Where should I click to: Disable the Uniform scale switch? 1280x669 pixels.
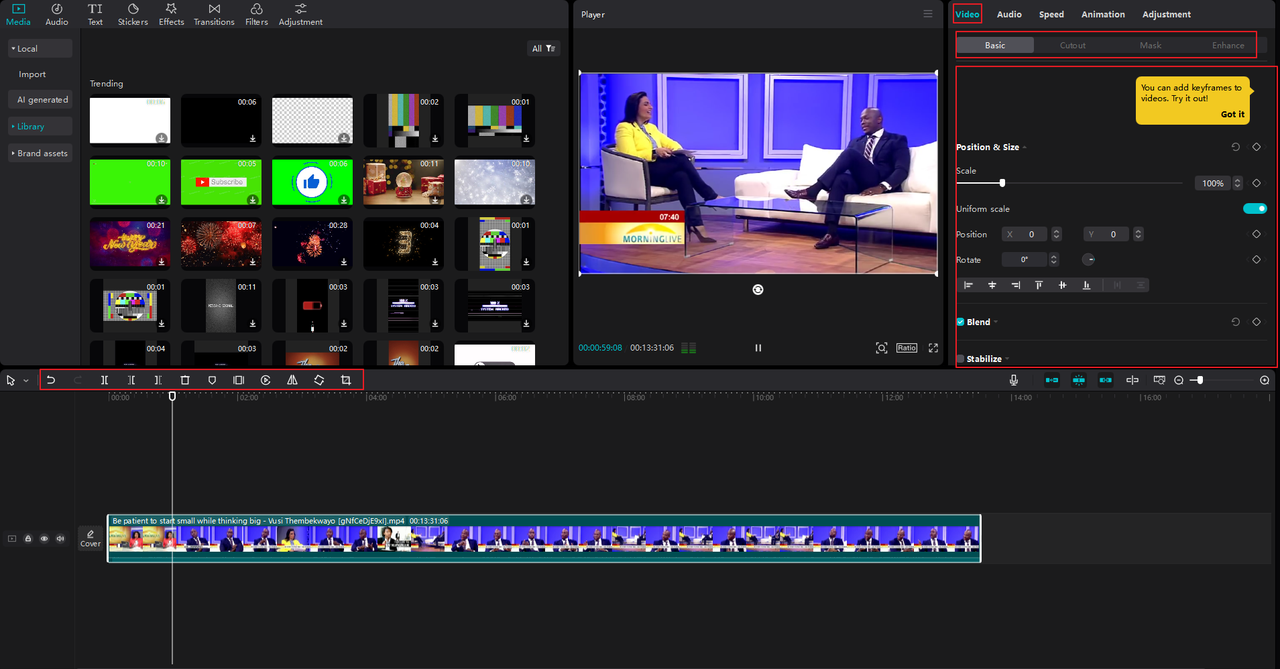pyautogui.click(x=1255, y=209)
